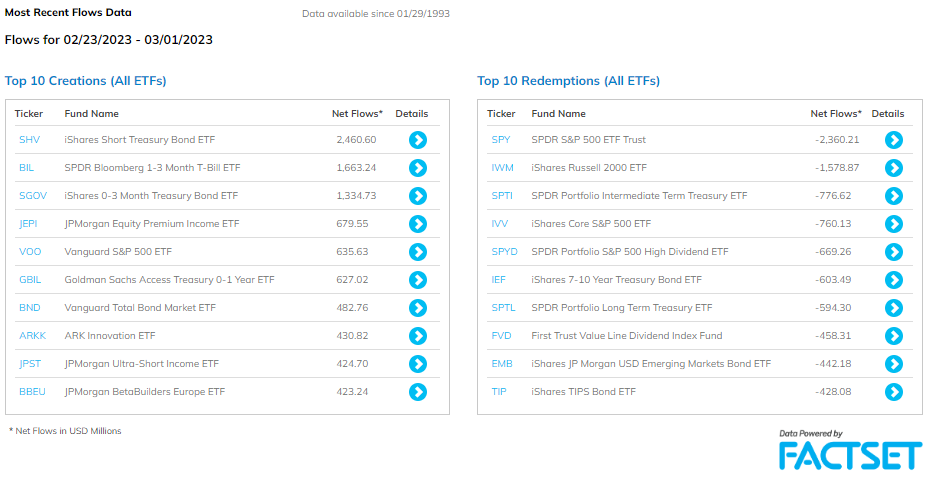Image resolution: width=927 pixels, height=477 pixels.
Task: Open details arrow for IVV row
Action: click(893, 224)
